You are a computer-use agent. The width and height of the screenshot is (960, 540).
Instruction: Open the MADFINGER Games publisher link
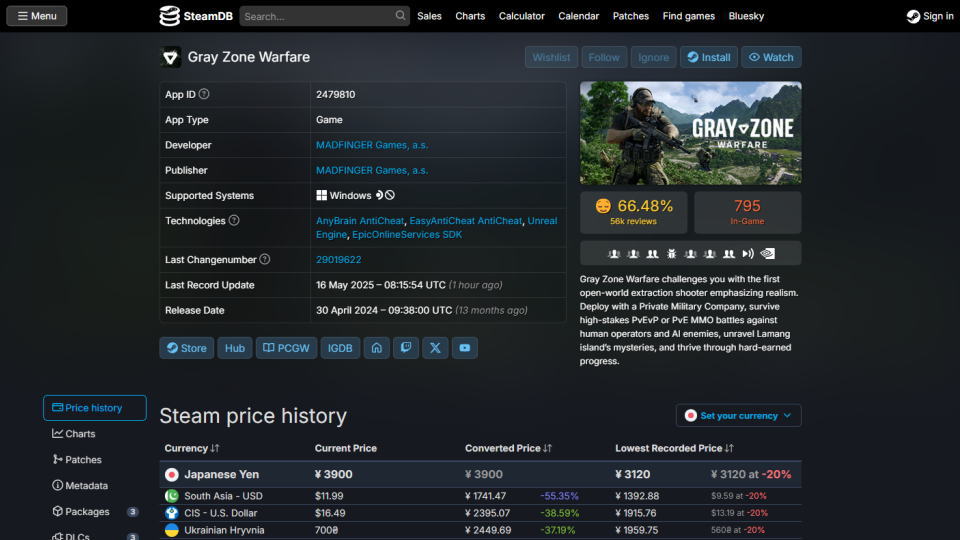(x=372, y=170)
